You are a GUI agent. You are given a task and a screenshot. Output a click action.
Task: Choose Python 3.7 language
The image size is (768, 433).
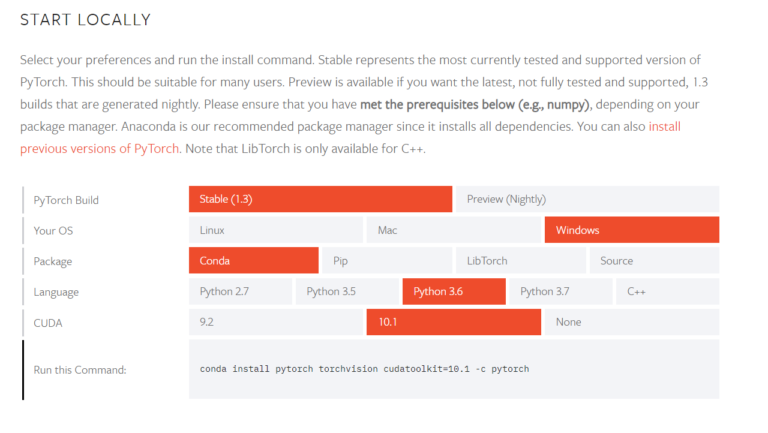coord(561,291)
